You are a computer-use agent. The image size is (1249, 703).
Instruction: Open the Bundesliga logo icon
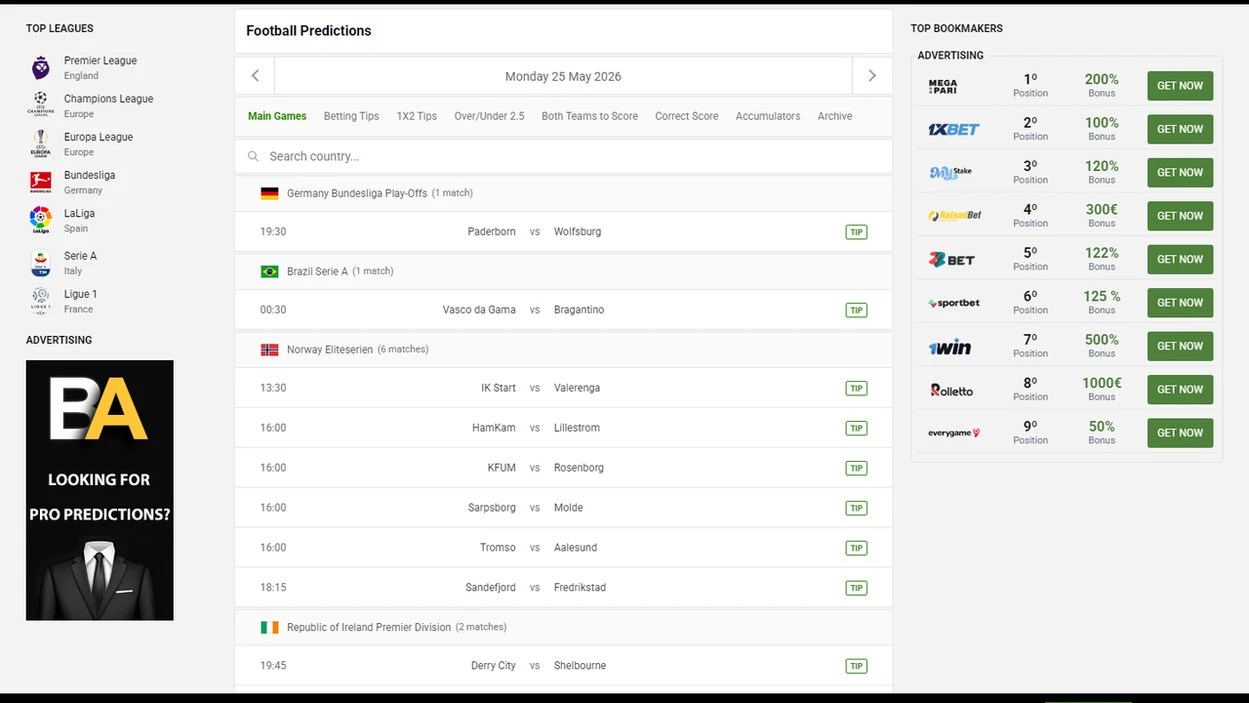tap(40, 182)
